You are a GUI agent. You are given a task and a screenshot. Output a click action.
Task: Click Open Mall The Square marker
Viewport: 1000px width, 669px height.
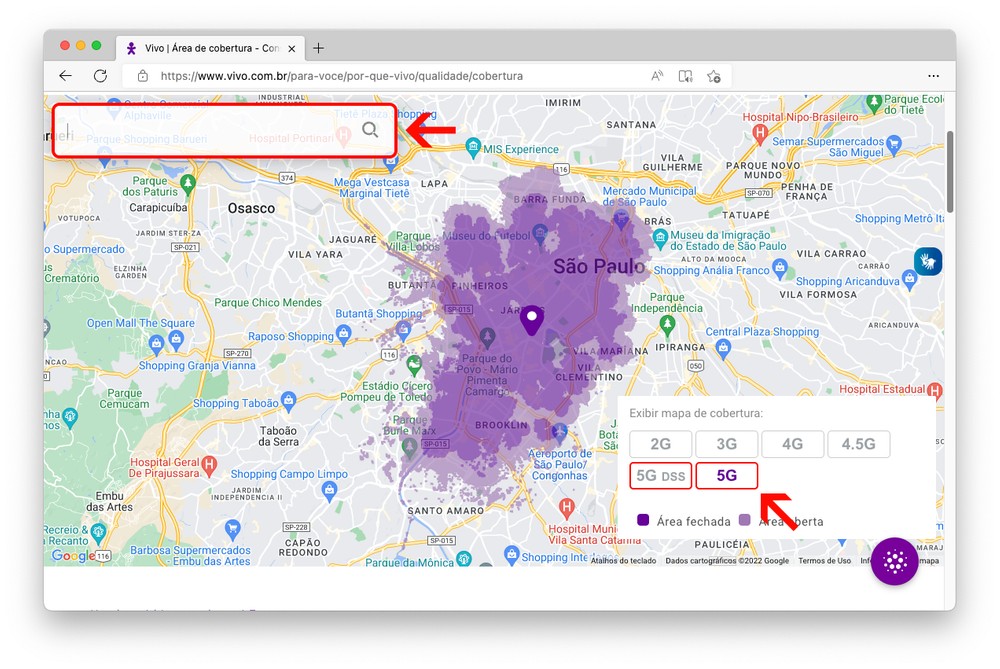coord(176,338)
